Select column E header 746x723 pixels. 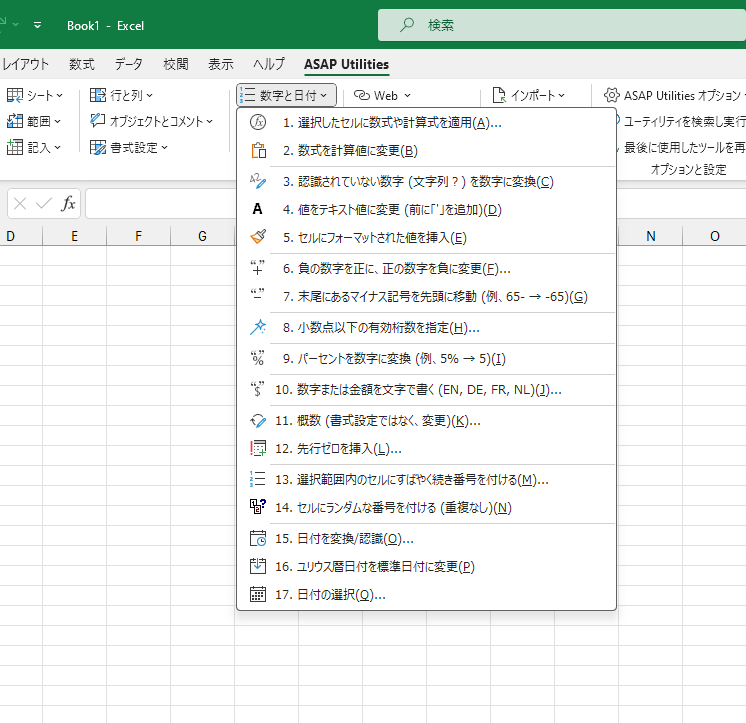pos(75,236)
